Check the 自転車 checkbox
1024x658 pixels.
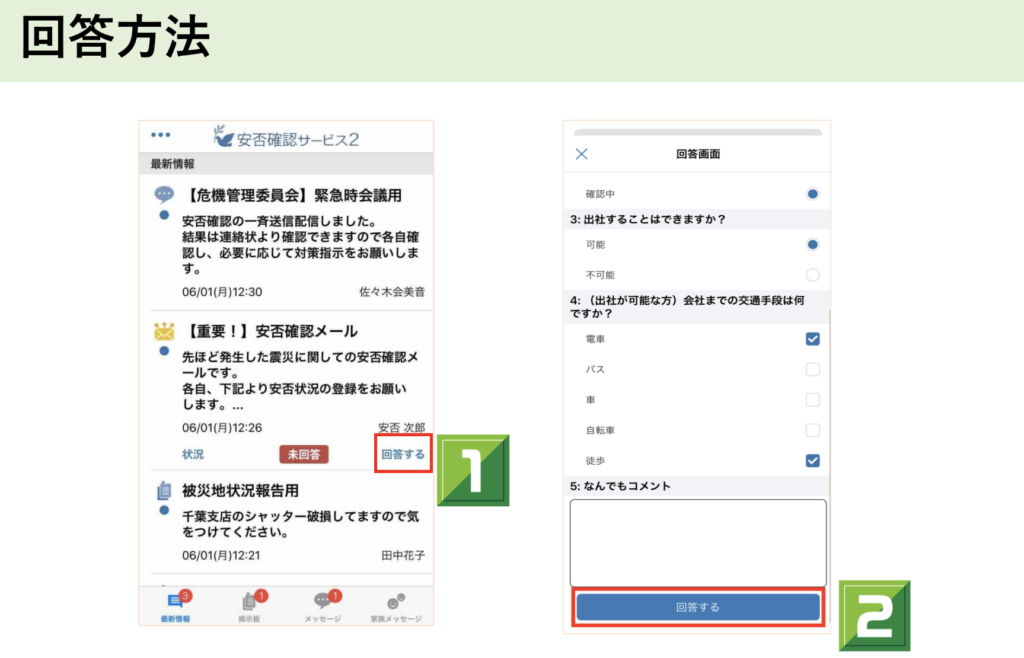point(812,430)
